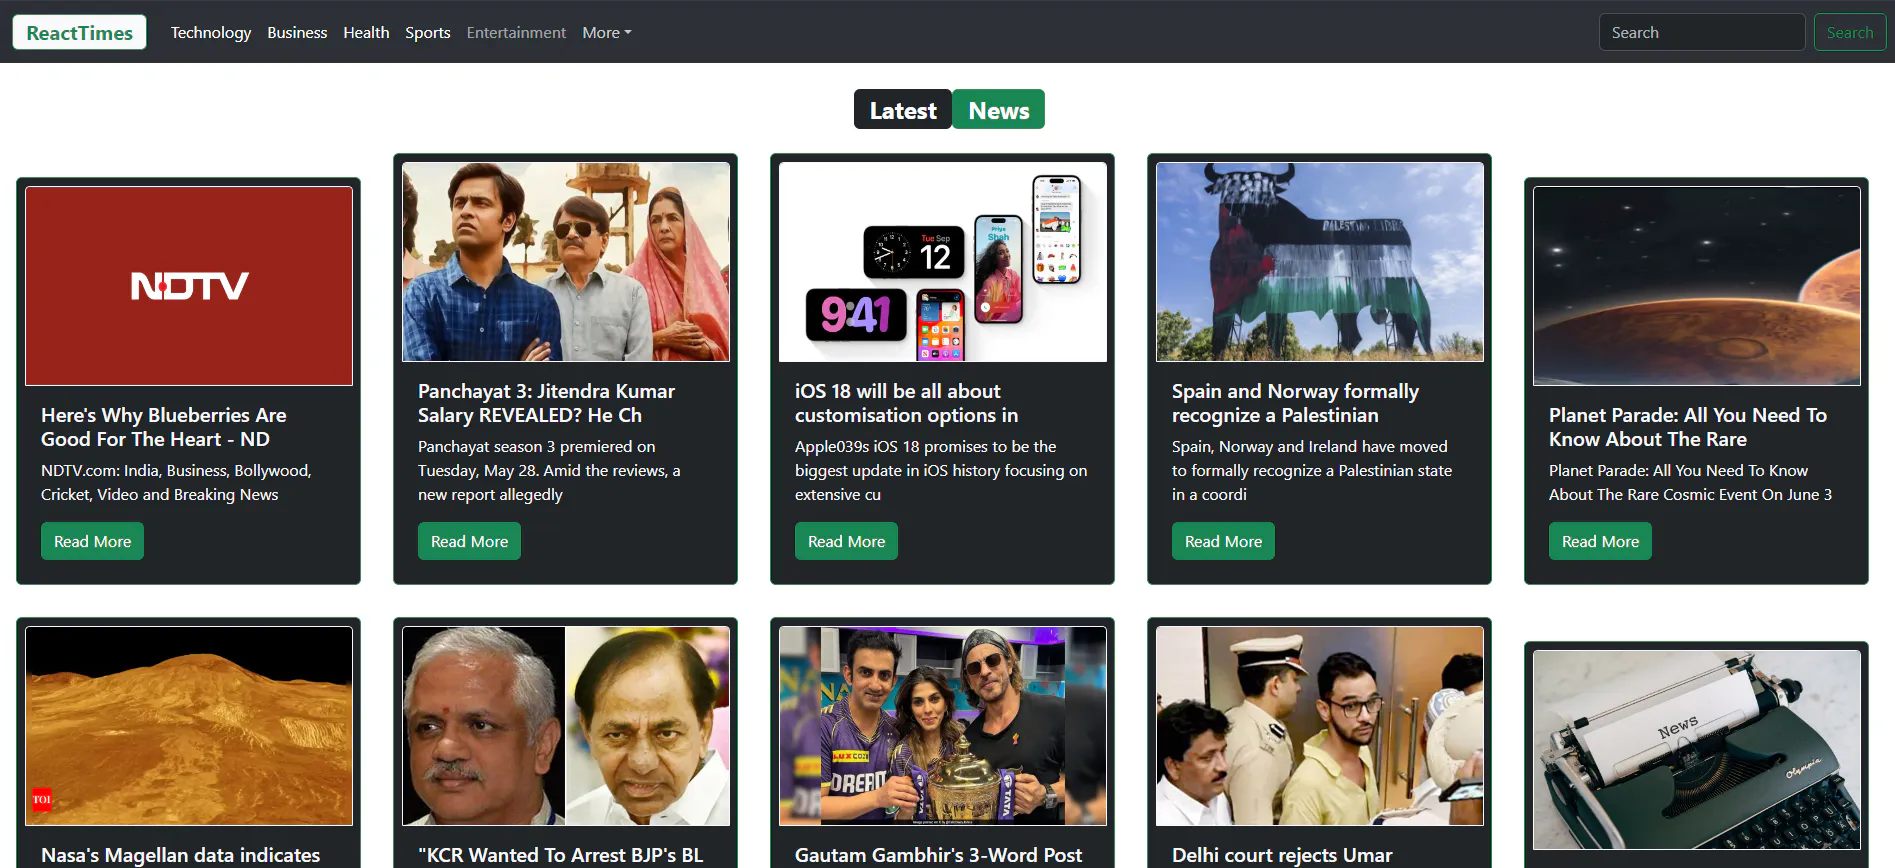Screen dimensions: 1895x868
Task: Open the iOS 18 devices image
Action: point(943,262)
